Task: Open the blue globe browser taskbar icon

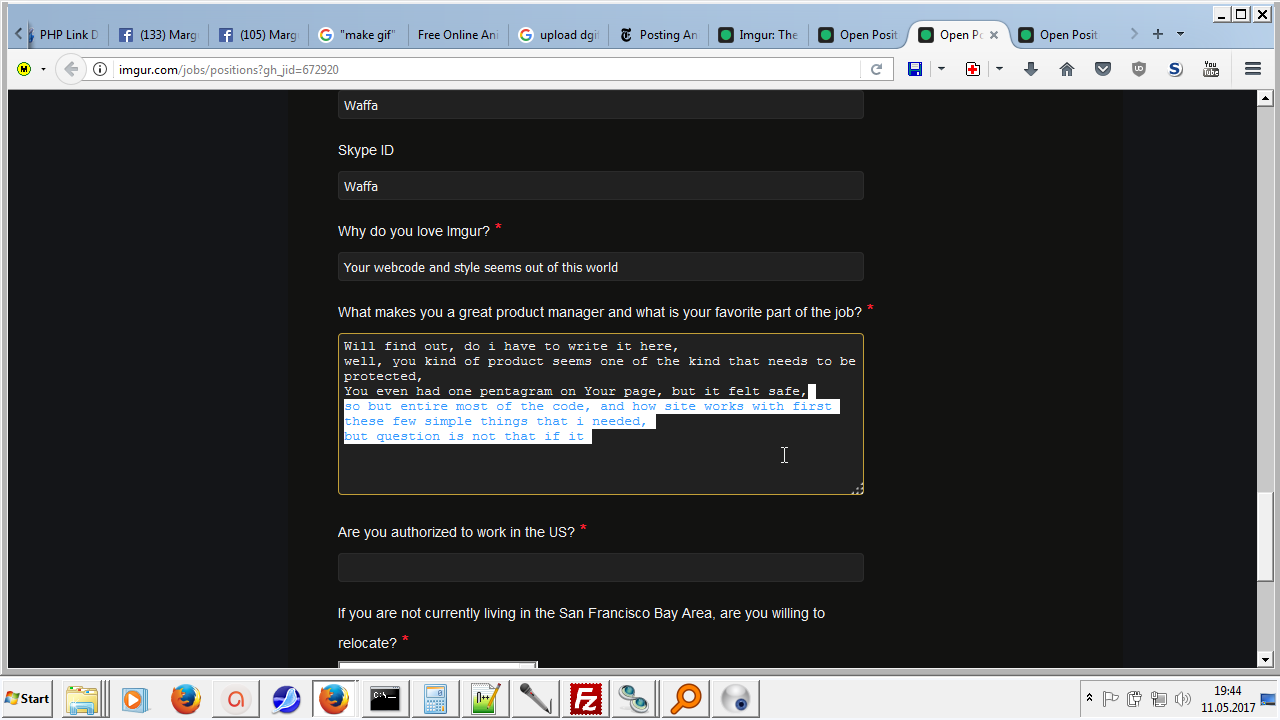Action: coord(286,698)
